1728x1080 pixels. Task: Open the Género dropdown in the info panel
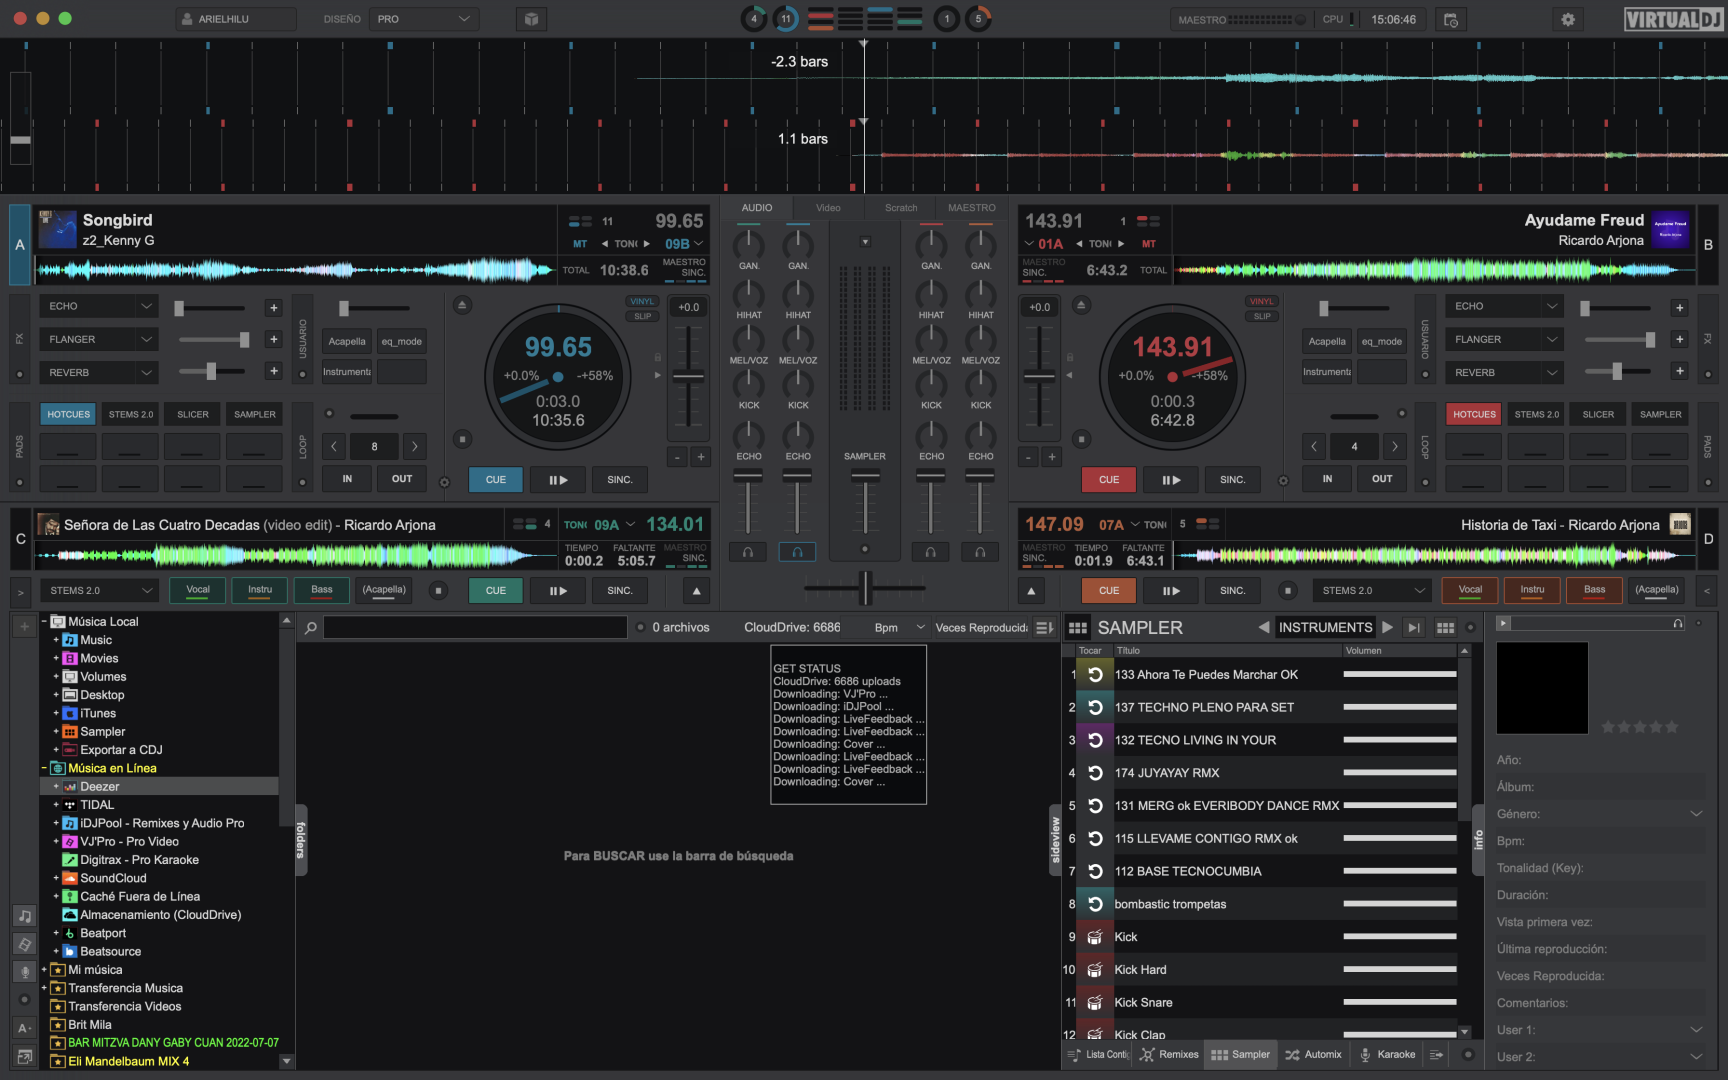tap(1696, 814)
